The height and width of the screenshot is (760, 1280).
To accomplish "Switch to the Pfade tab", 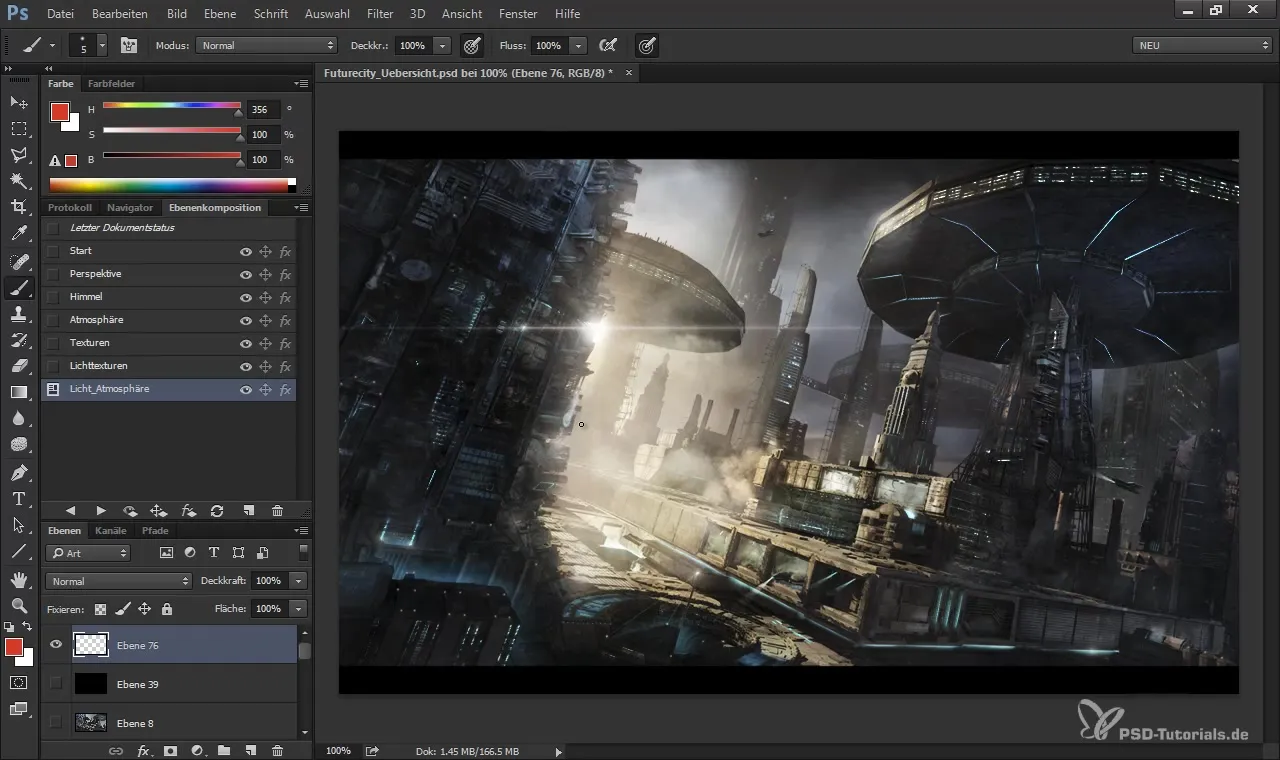I will click(x=155, y=531).
